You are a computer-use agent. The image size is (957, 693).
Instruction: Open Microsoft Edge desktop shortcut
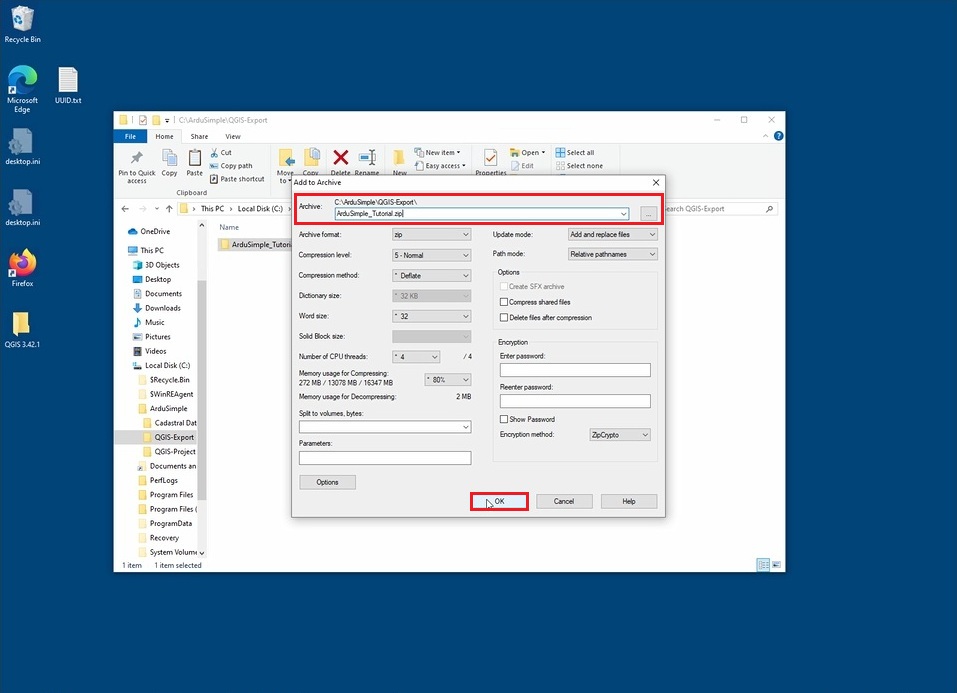pyautogui.click(x=22, y=80)
